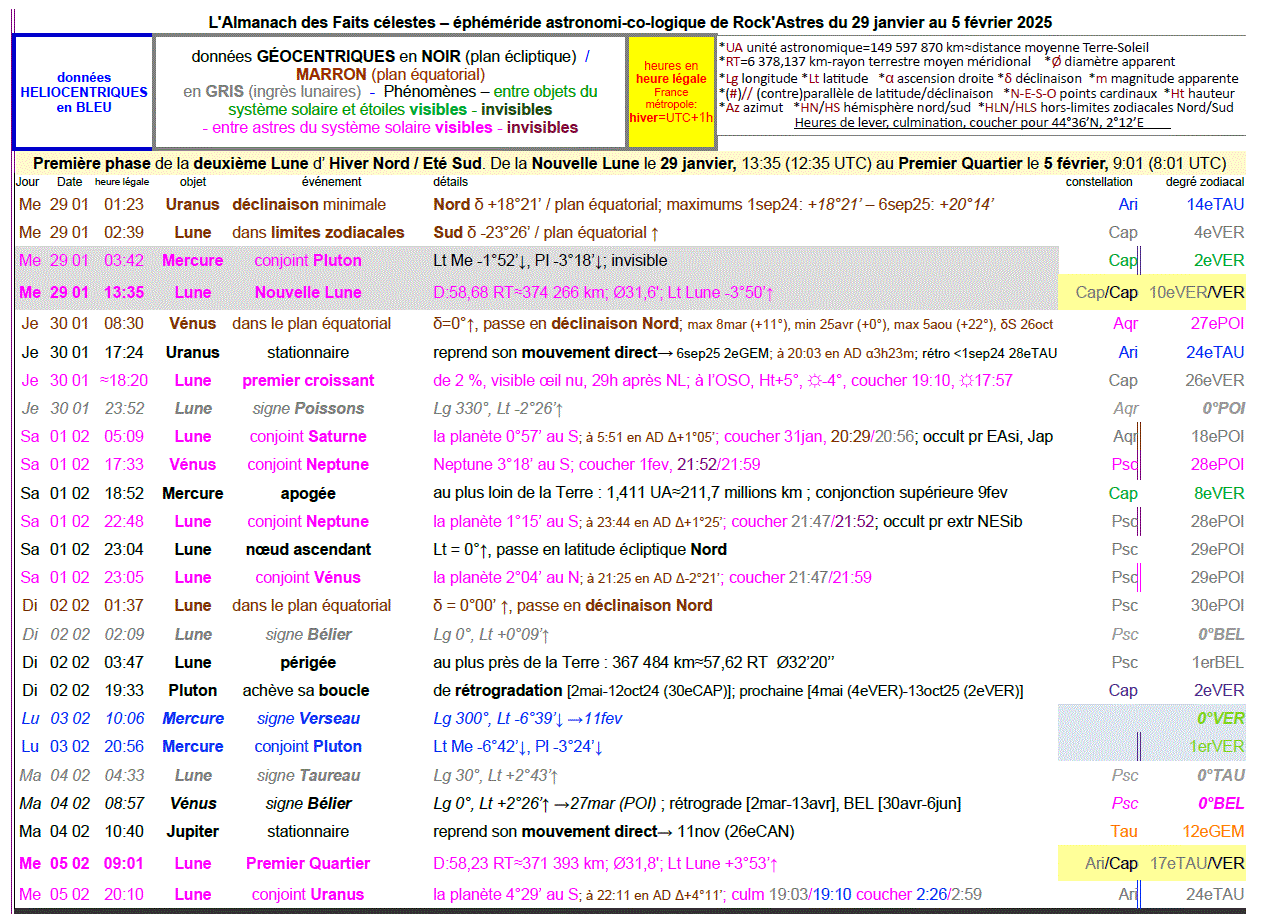1261x914 pixels.
Task: Click Lune 'conjoint Neptune' event at 22:48
Action: [x=308, y=521]
